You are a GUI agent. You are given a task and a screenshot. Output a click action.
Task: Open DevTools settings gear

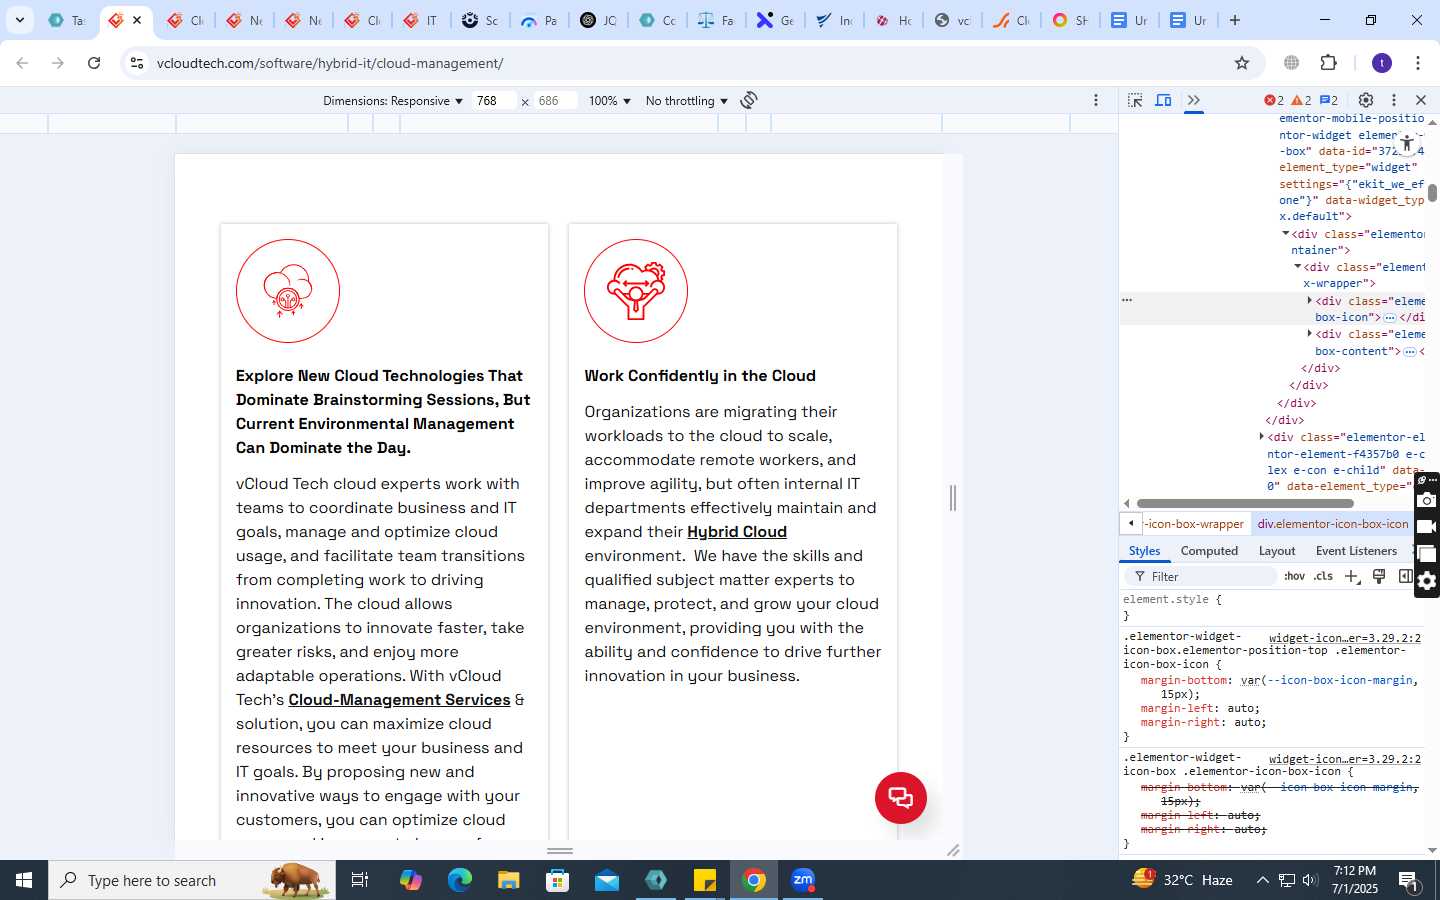(x=1366, y=100)
